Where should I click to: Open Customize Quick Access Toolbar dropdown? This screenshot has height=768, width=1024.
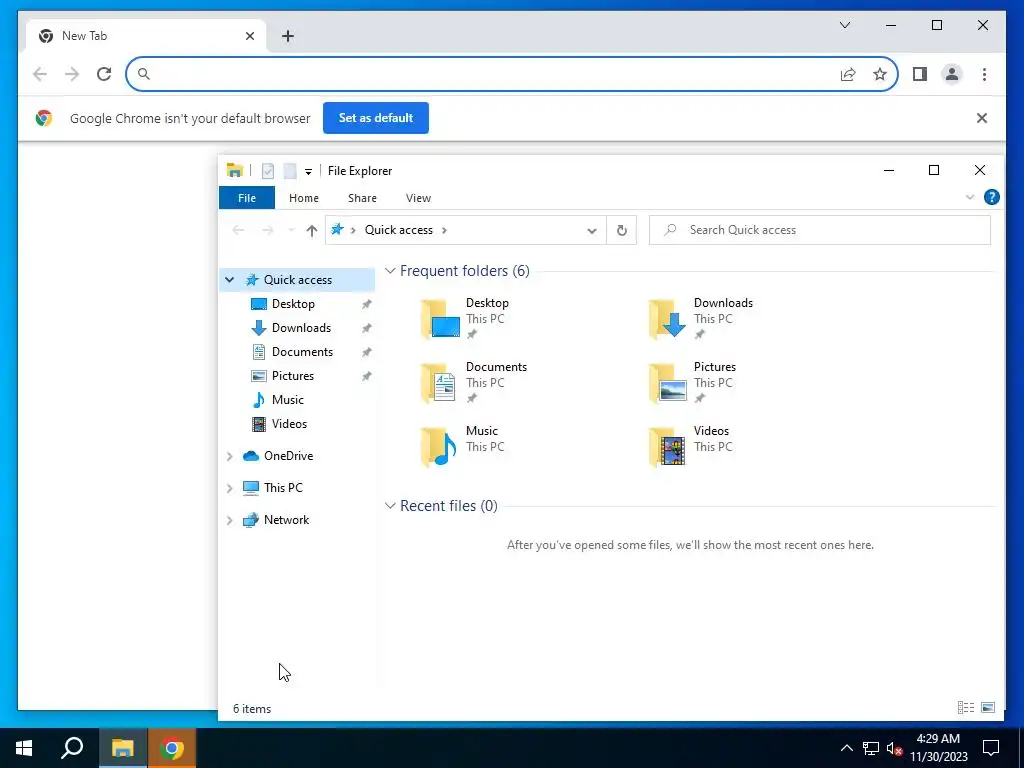click(308, 172)
